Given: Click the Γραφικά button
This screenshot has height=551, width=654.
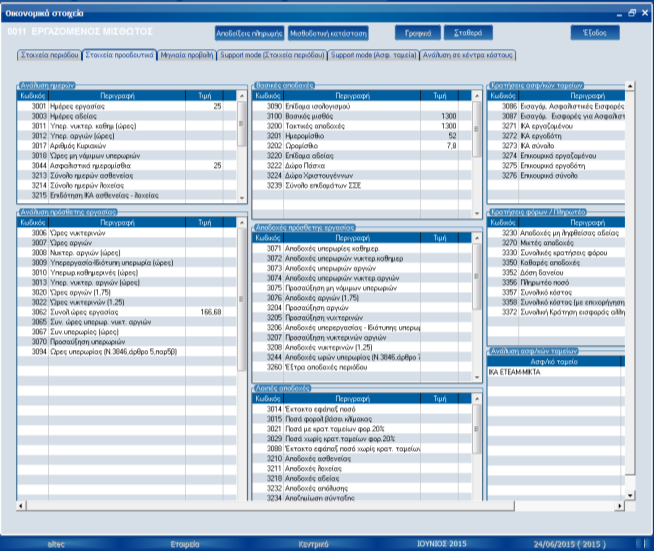Looking at the screenshot, I should pos(418,33).
